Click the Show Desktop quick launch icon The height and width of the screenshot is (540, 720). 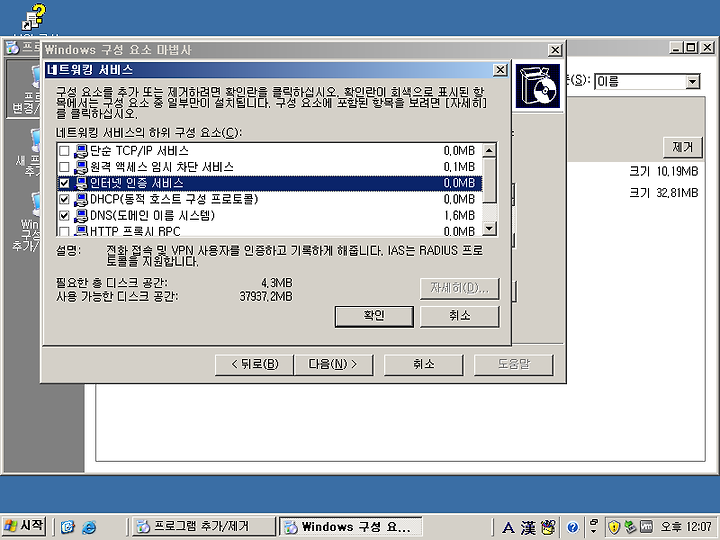68,526
